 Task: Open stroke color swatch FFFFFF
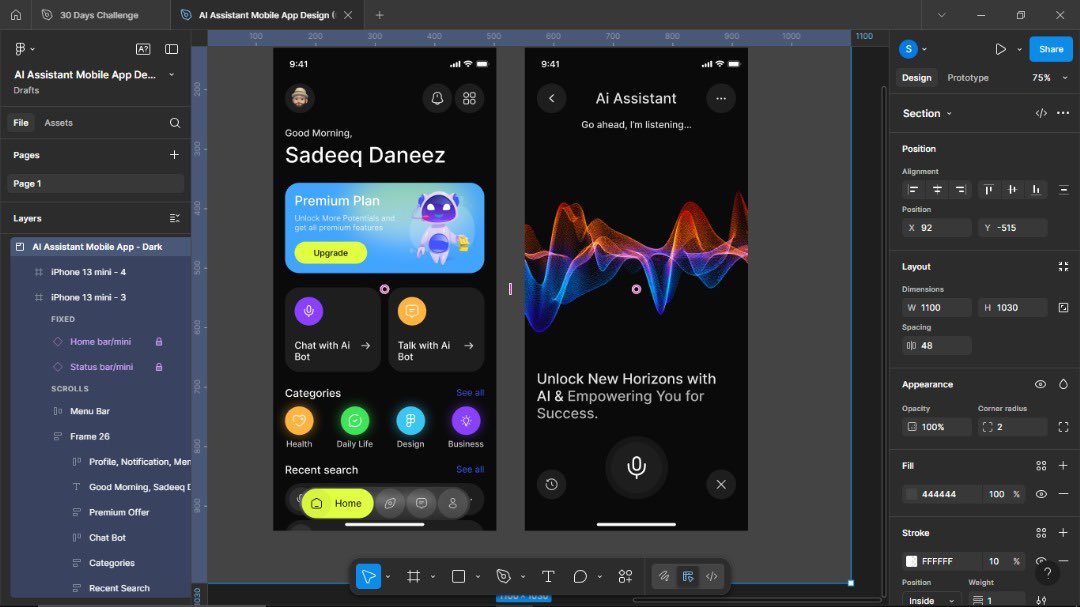click(911, 562)
